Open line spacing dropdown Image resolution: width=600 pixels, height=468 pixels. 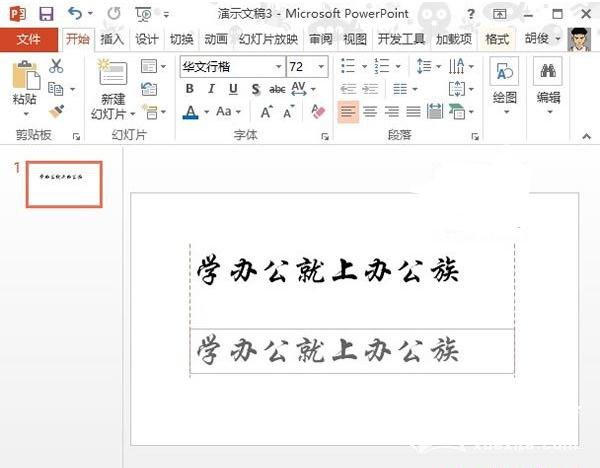pos(429,66)
